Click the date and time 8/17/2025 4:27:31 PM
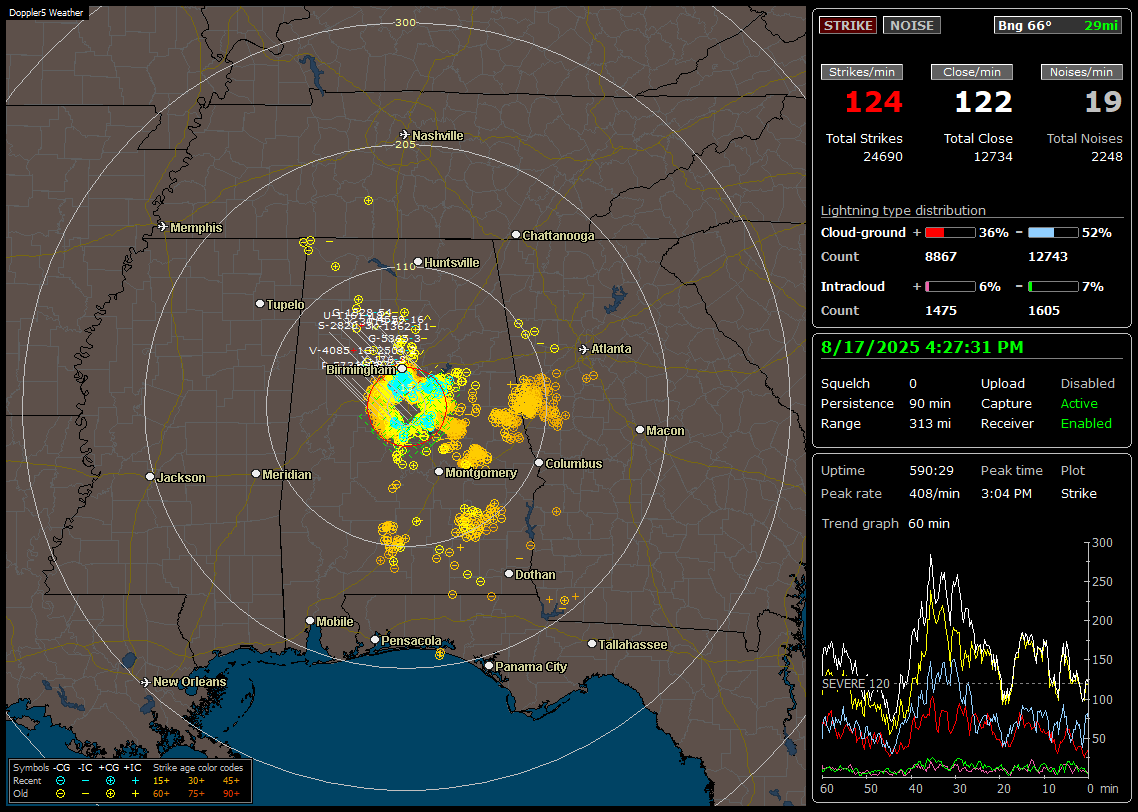Image resolution: width=1138 pixels, height=812 pixels. pos(922,348)
